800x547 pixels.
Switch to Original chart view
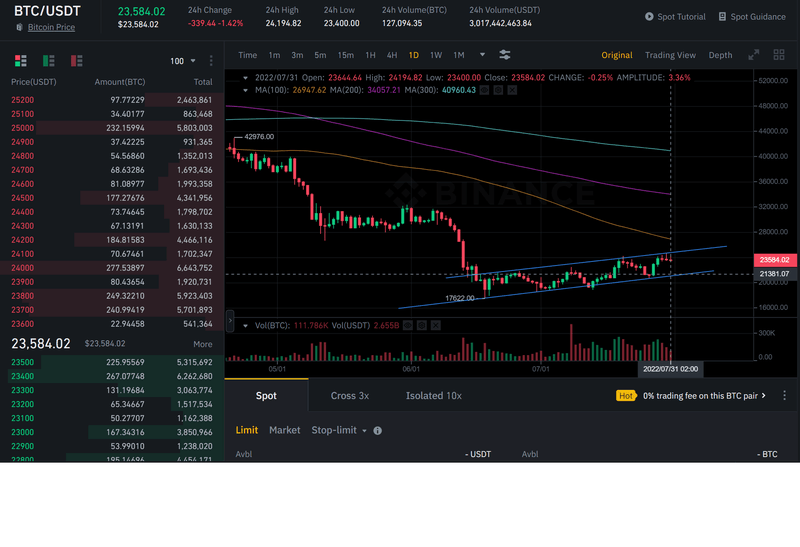click(617, 55)
